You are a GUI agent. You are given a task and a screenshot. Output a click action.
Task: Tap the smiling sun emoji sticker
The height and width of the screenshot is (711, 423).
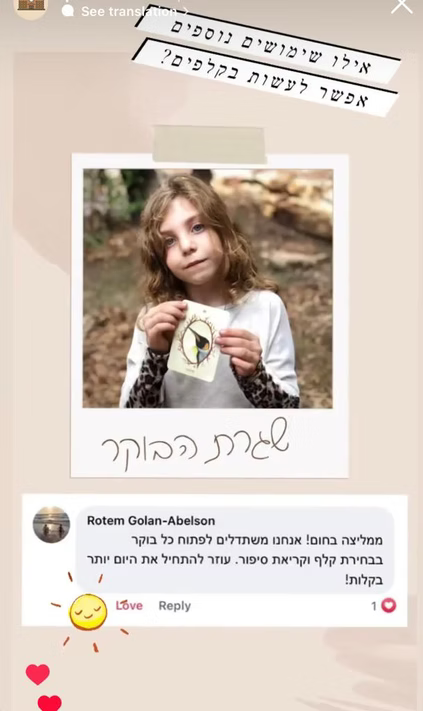pos(88,612)
